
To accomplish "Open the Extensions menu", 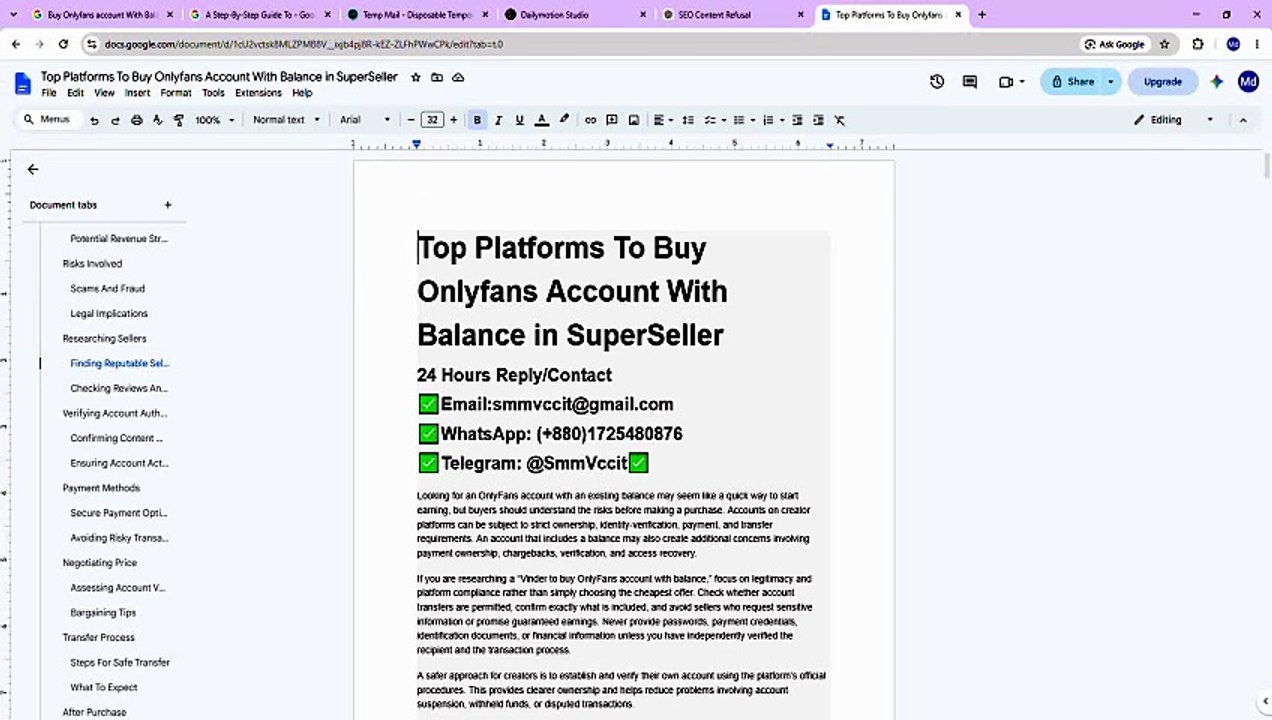I will 258,93.
